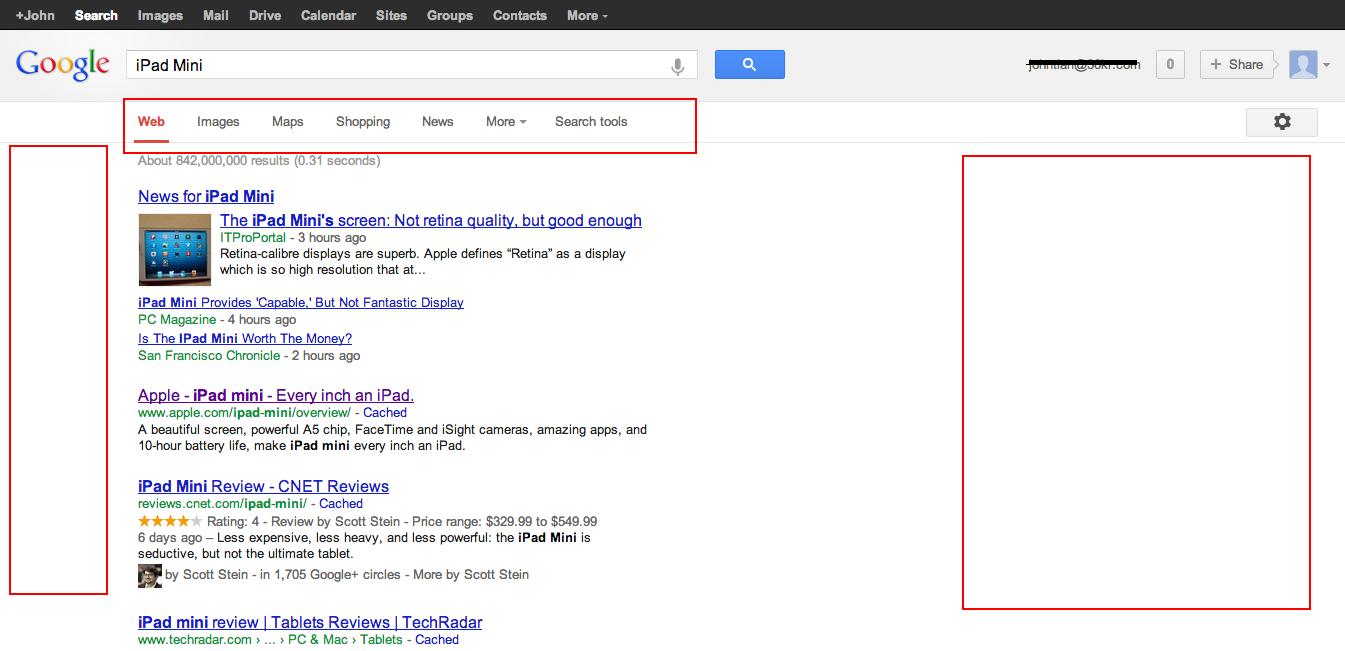Click the + Share button
This screenshot has height=651, width=1345.
(1237, 64)
